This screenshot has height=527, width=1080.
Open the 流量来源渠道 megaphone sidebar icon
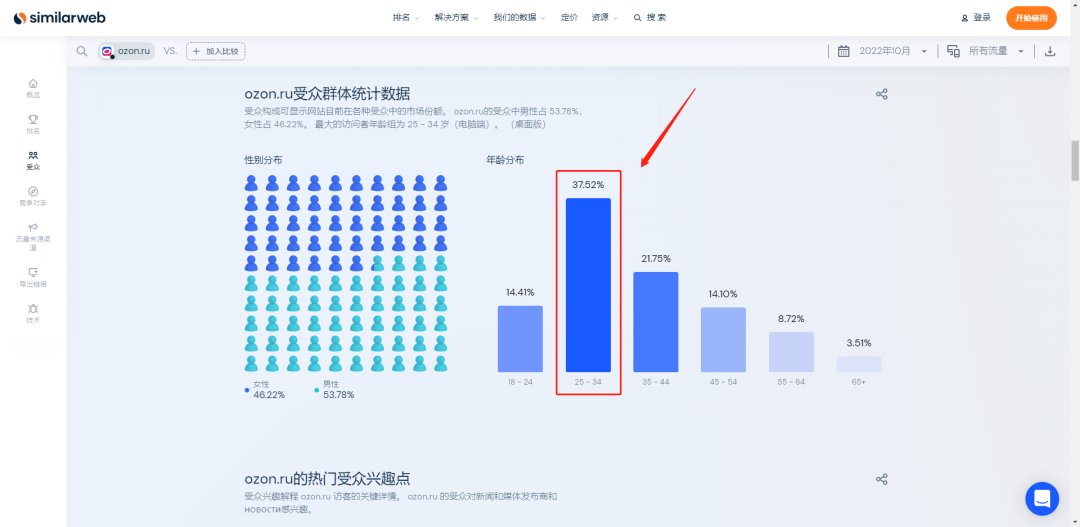pyautogui.click(x=33, y=227)
